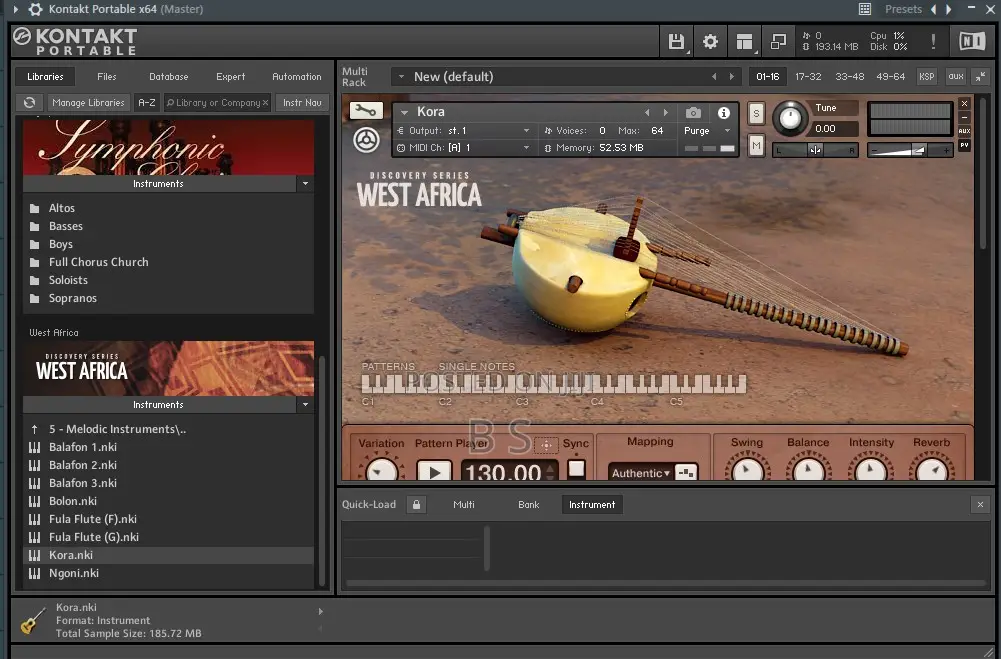Viewport: 1001px width, 659px height.
Task: Toggle the aux sends panel button
Action: [x=956, y=77]
